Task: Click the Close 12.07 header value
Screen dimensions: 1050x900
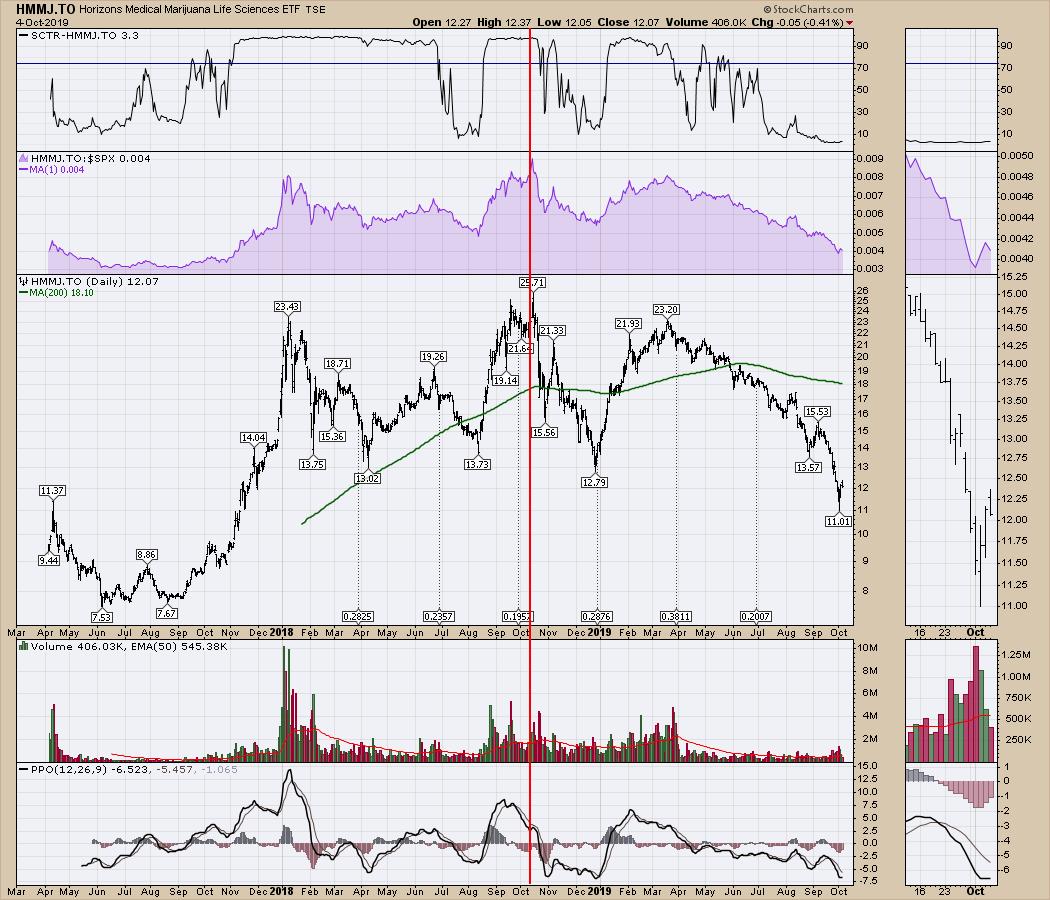Action: (628, 22)
